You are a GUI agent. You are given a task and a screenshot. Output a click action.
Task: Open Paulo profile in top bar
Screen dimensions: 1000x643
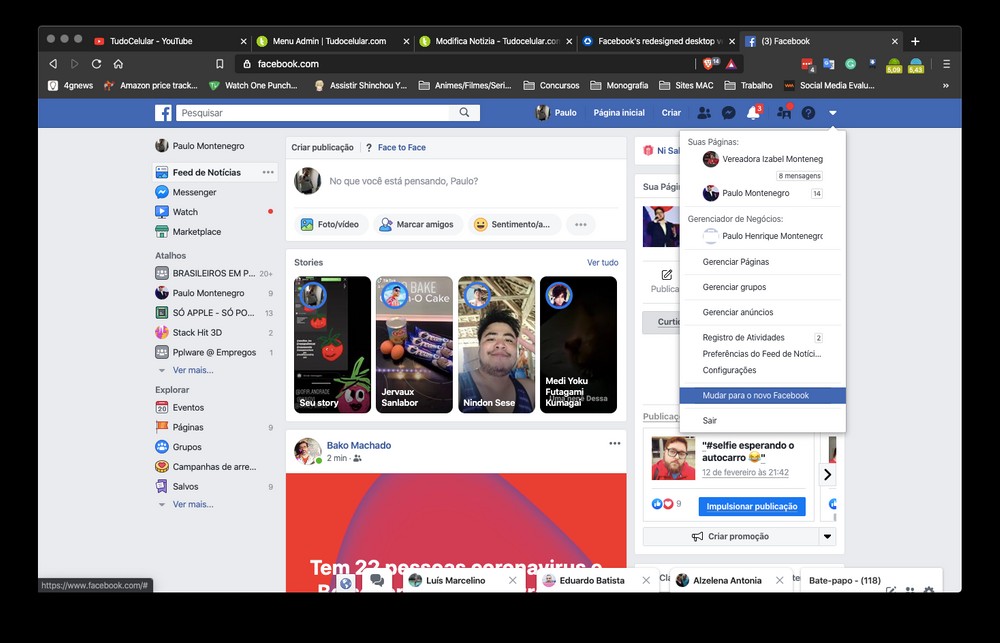(x=556, y=113)
